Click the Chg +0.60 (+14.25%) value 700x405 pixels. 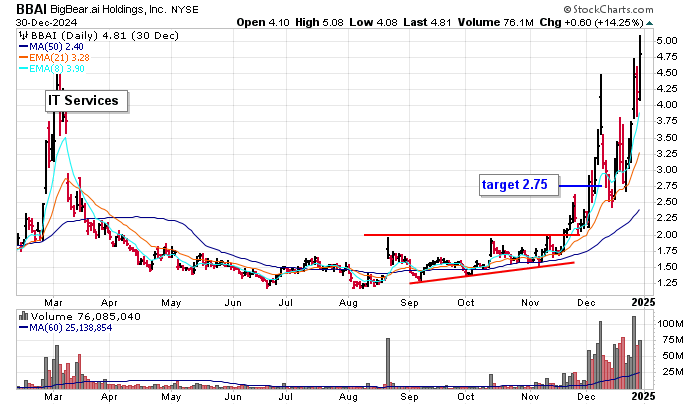click(592, 22)
